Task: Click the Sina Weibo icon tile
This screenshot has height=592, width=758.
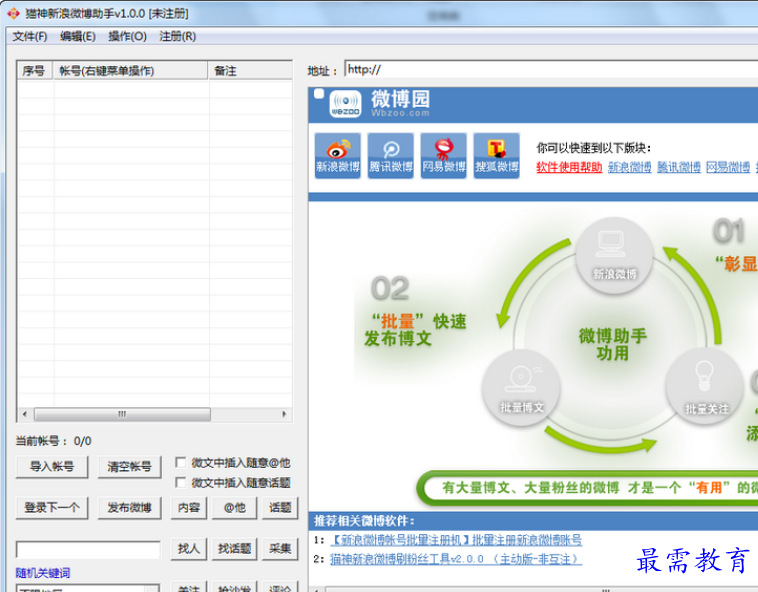Action: click(x=337, y=156)
